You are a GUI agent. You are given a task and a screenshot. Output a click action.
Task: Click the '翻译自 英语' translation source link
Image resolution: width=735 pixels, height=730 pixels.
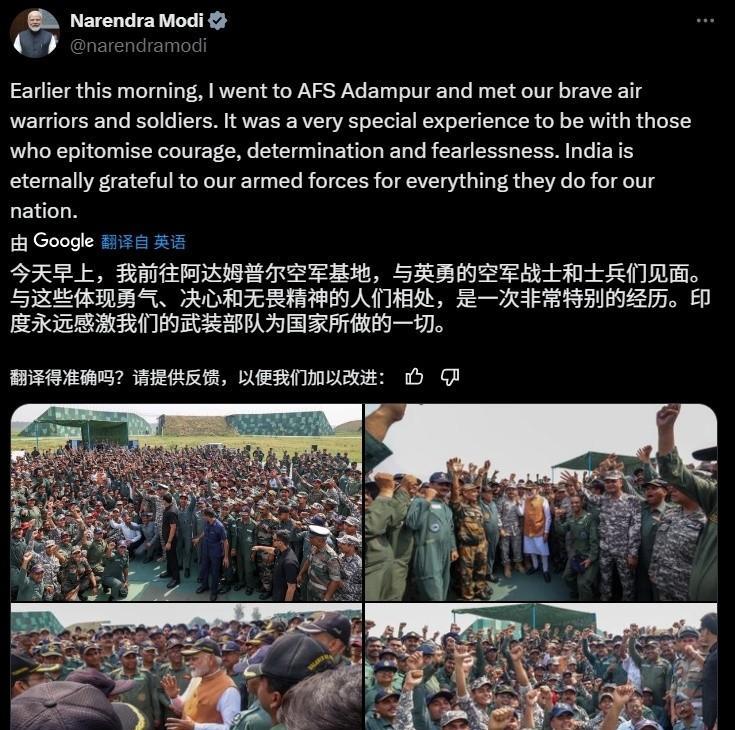pos(143,242)
